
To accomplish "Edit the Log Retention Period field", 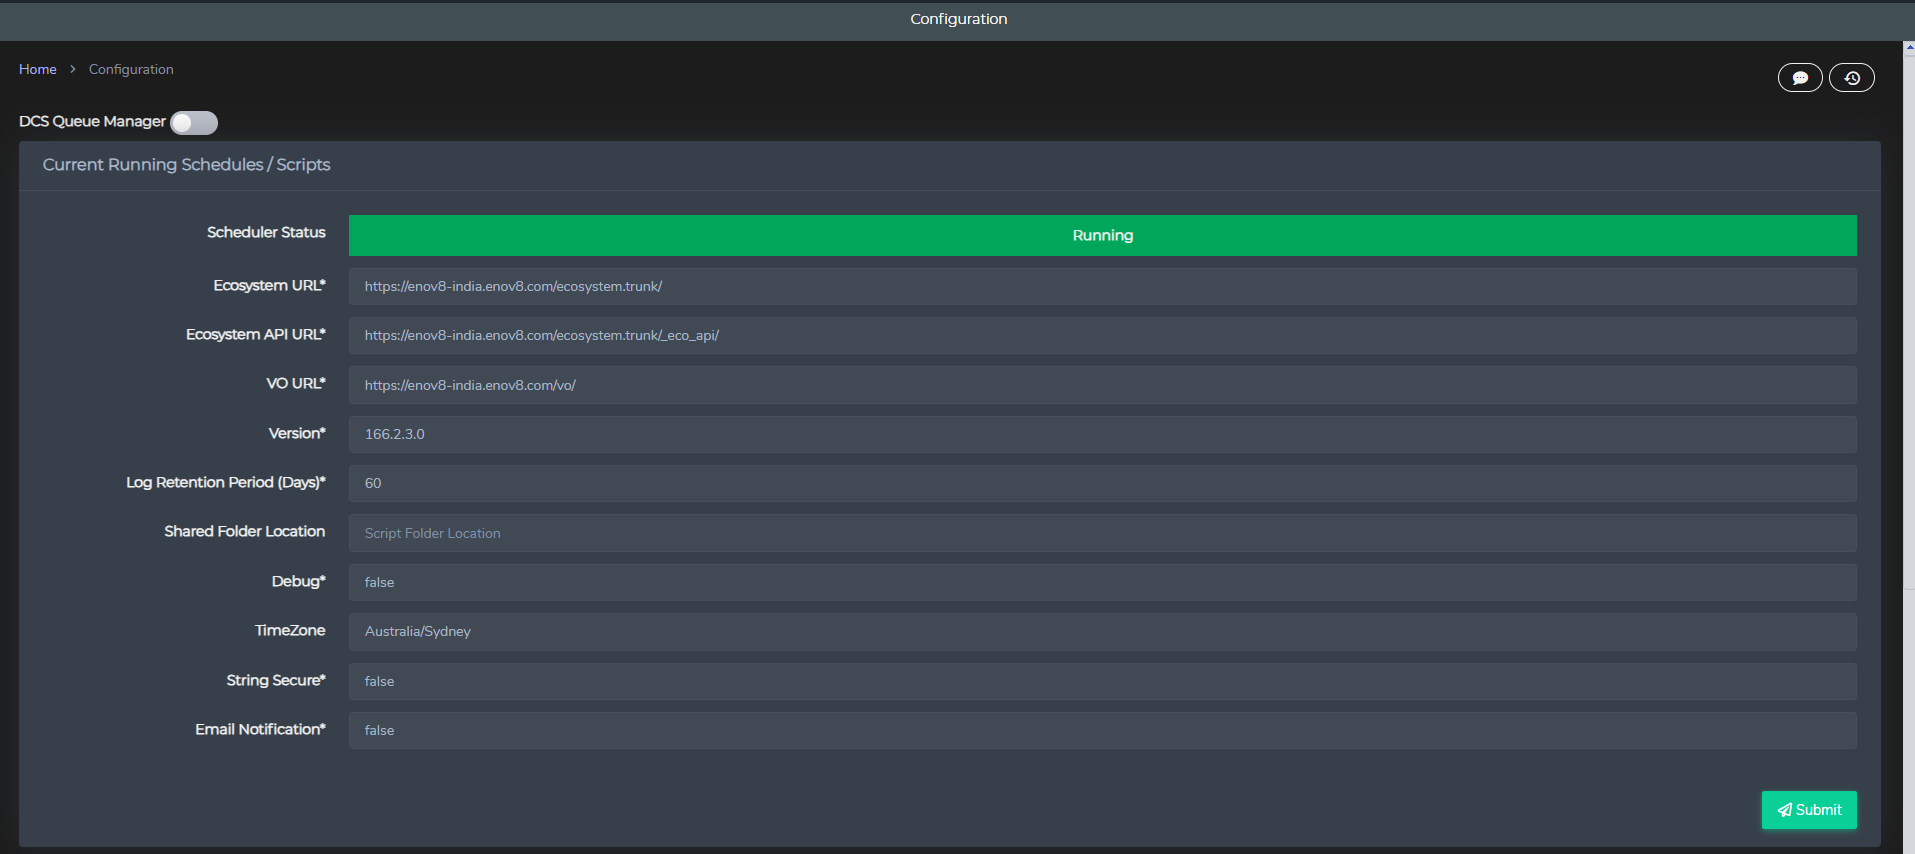I will tap(1102, 483).
